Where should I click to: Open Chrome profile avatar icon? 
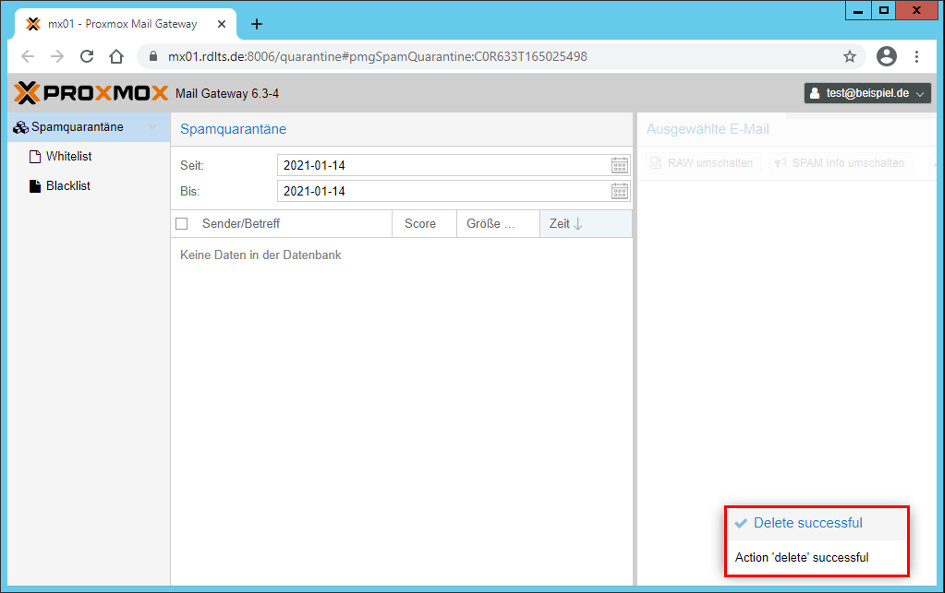886,57
